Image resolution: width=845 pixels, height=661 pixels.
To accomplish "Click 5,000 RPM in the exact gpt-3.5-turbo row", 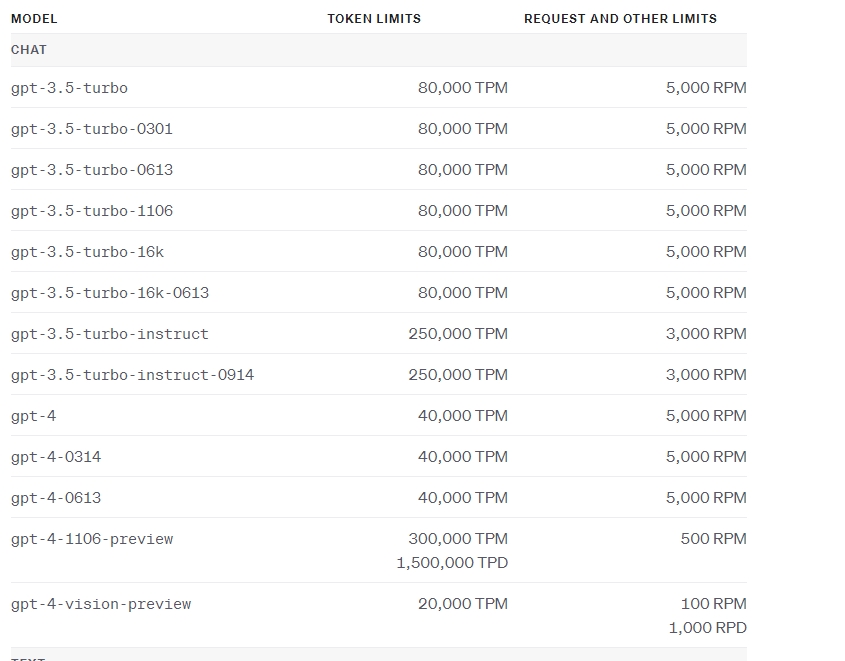I will tap(706, 88).
